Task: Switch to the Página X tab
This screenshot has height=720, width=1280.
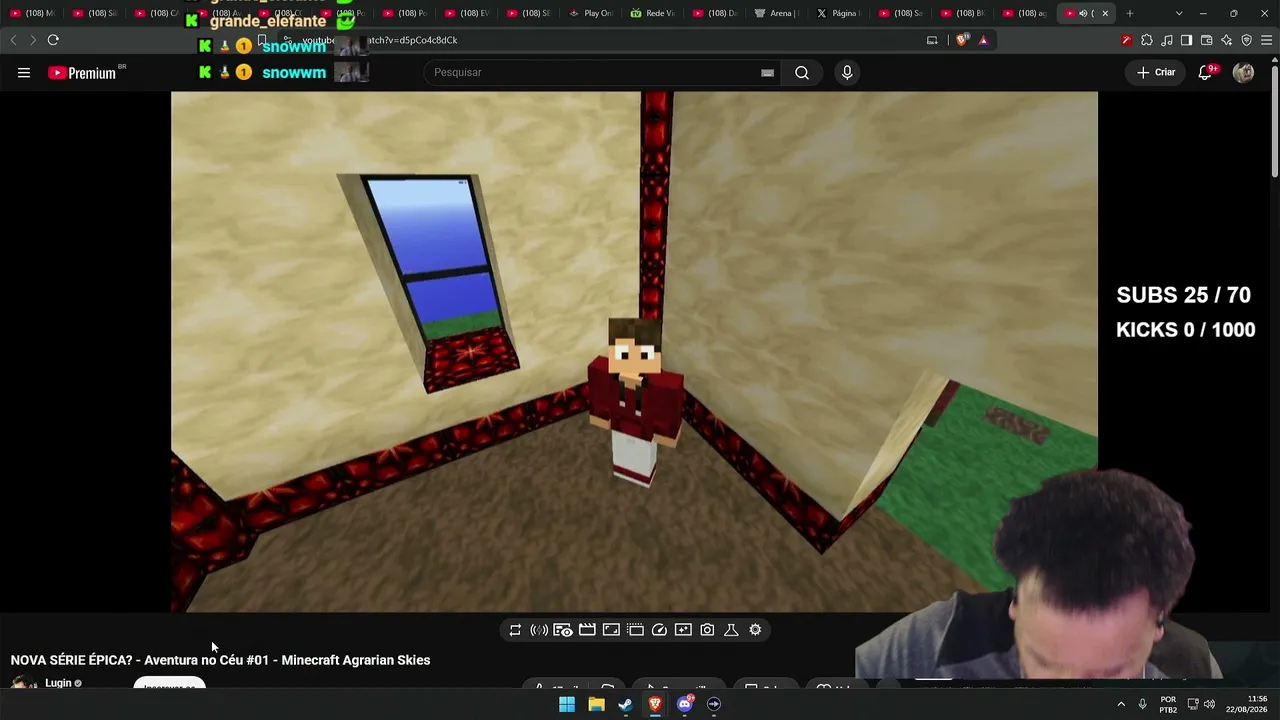Action: point(839,13)
